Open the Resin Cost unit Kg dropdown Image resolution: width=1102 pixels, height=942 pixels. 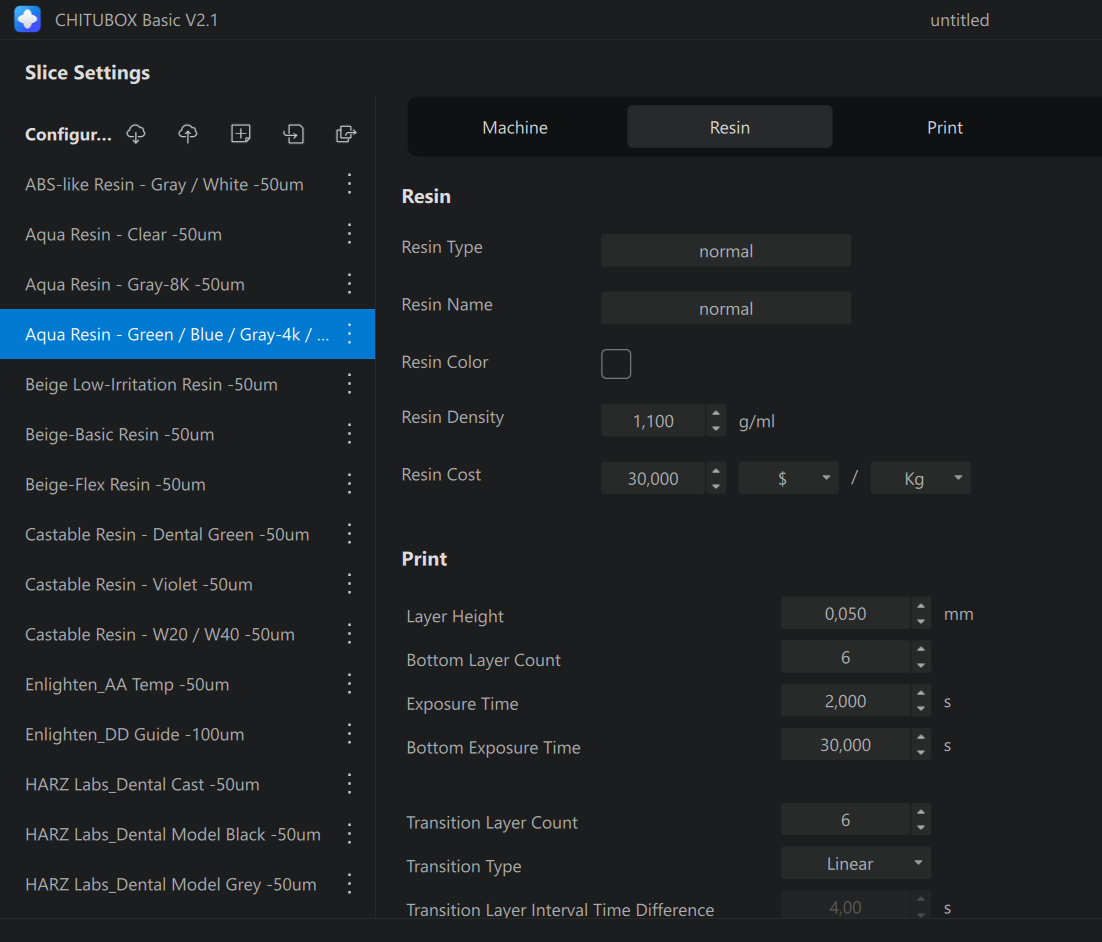(x=920, y=478)
